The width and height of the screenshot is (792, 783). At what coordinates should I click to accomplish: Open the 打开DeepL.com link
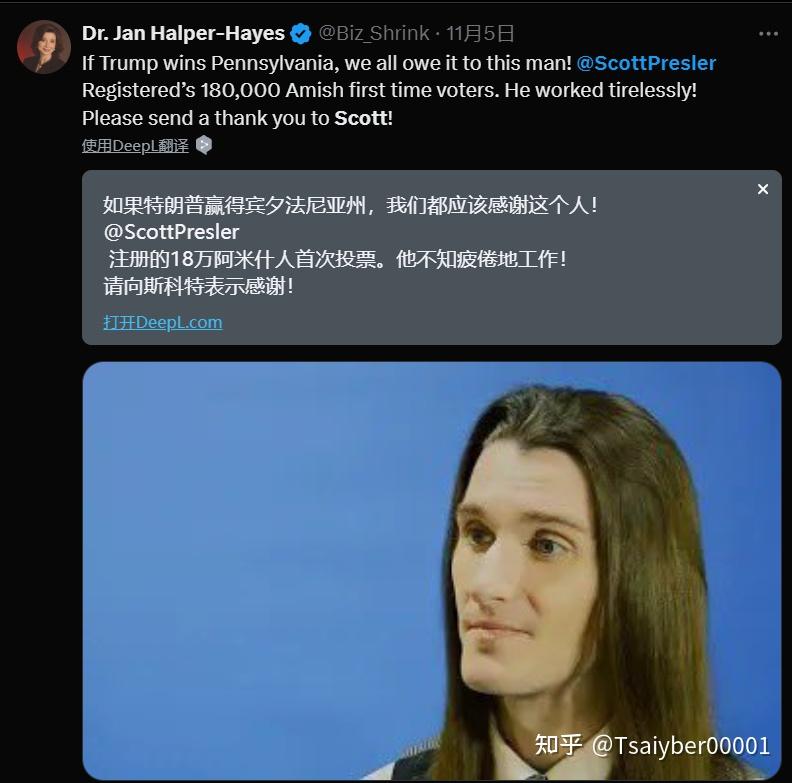point(163,322)
